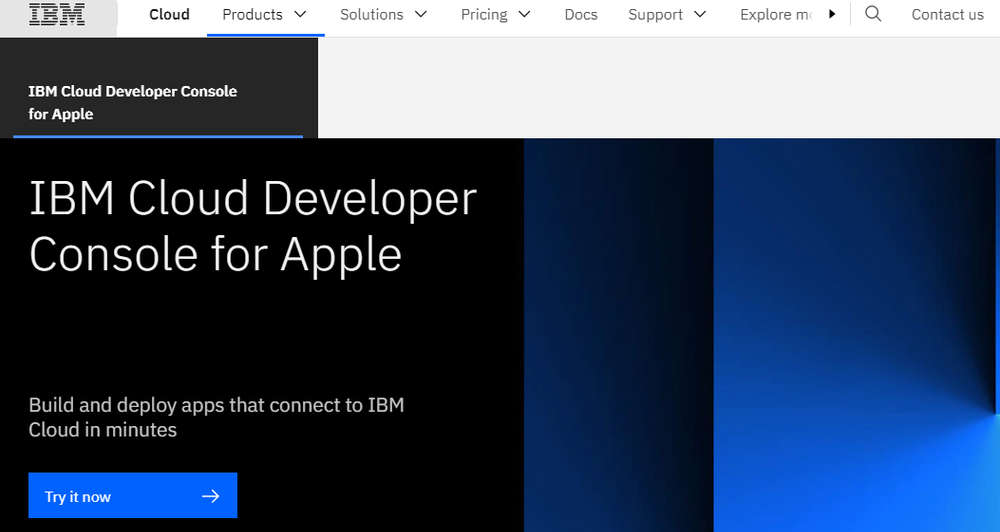Open the Explore more menu item
The width and height of the screenshot is (1000, 532).
pos(776,14)
